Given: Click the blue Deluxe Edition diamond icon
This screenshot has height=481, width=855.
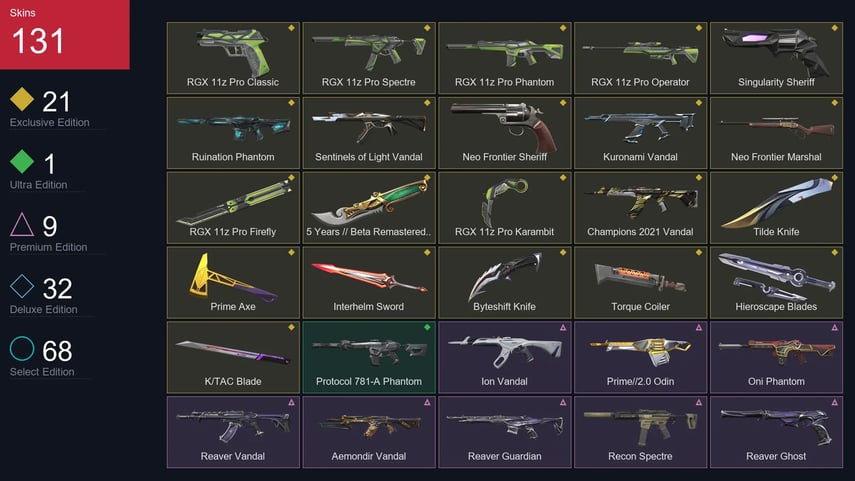Looking at the screenshot, I should point(22,286).
